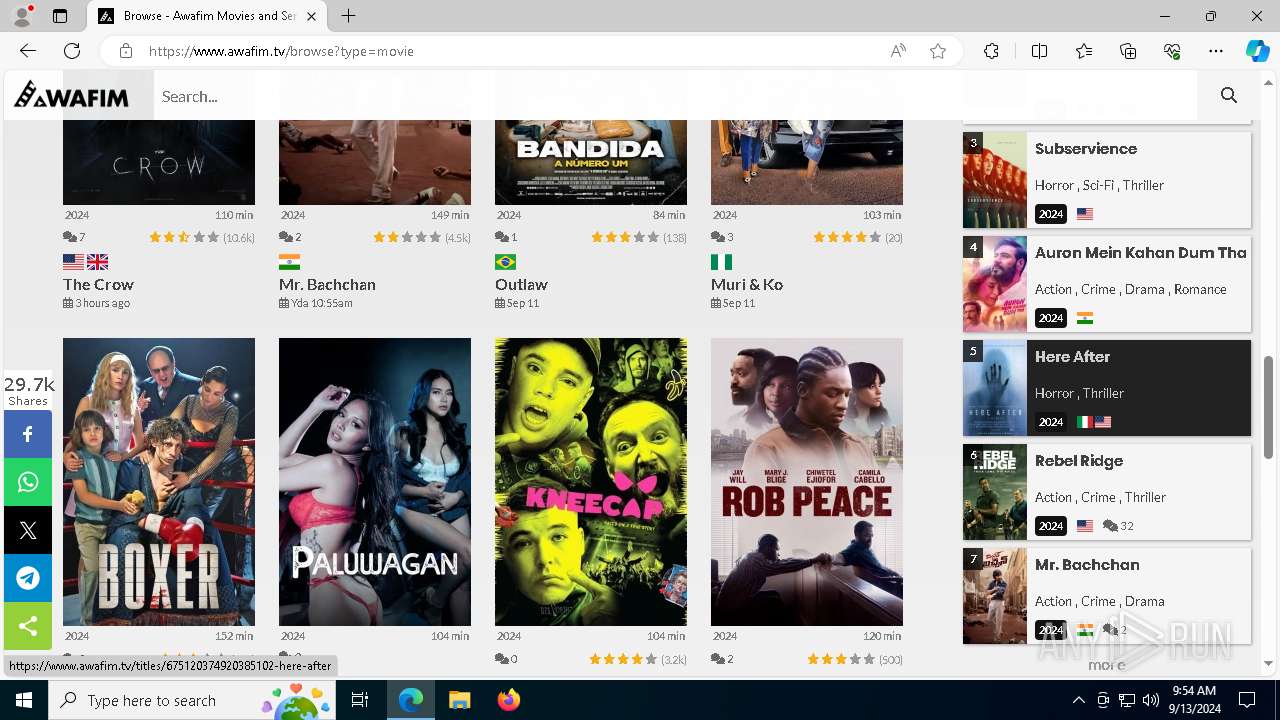Click the star rating under Kneecap

click(x=624, y=659)
